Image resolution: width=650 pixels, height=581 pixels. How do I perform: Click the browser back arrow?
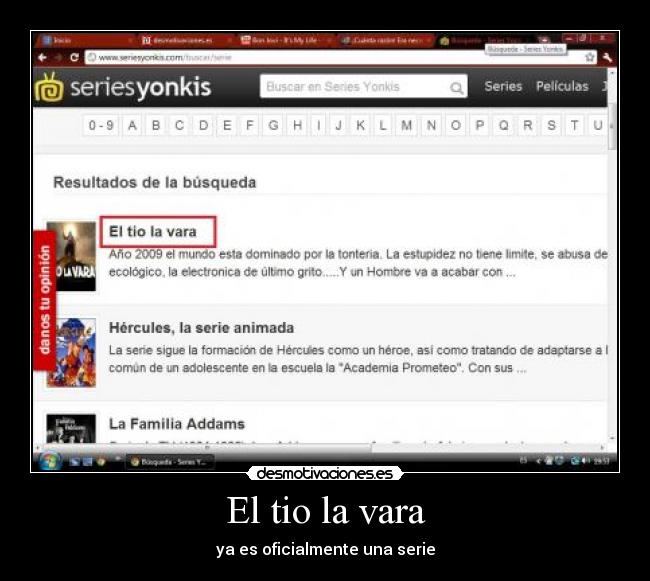pyautogui.click(x=42, y=57)
